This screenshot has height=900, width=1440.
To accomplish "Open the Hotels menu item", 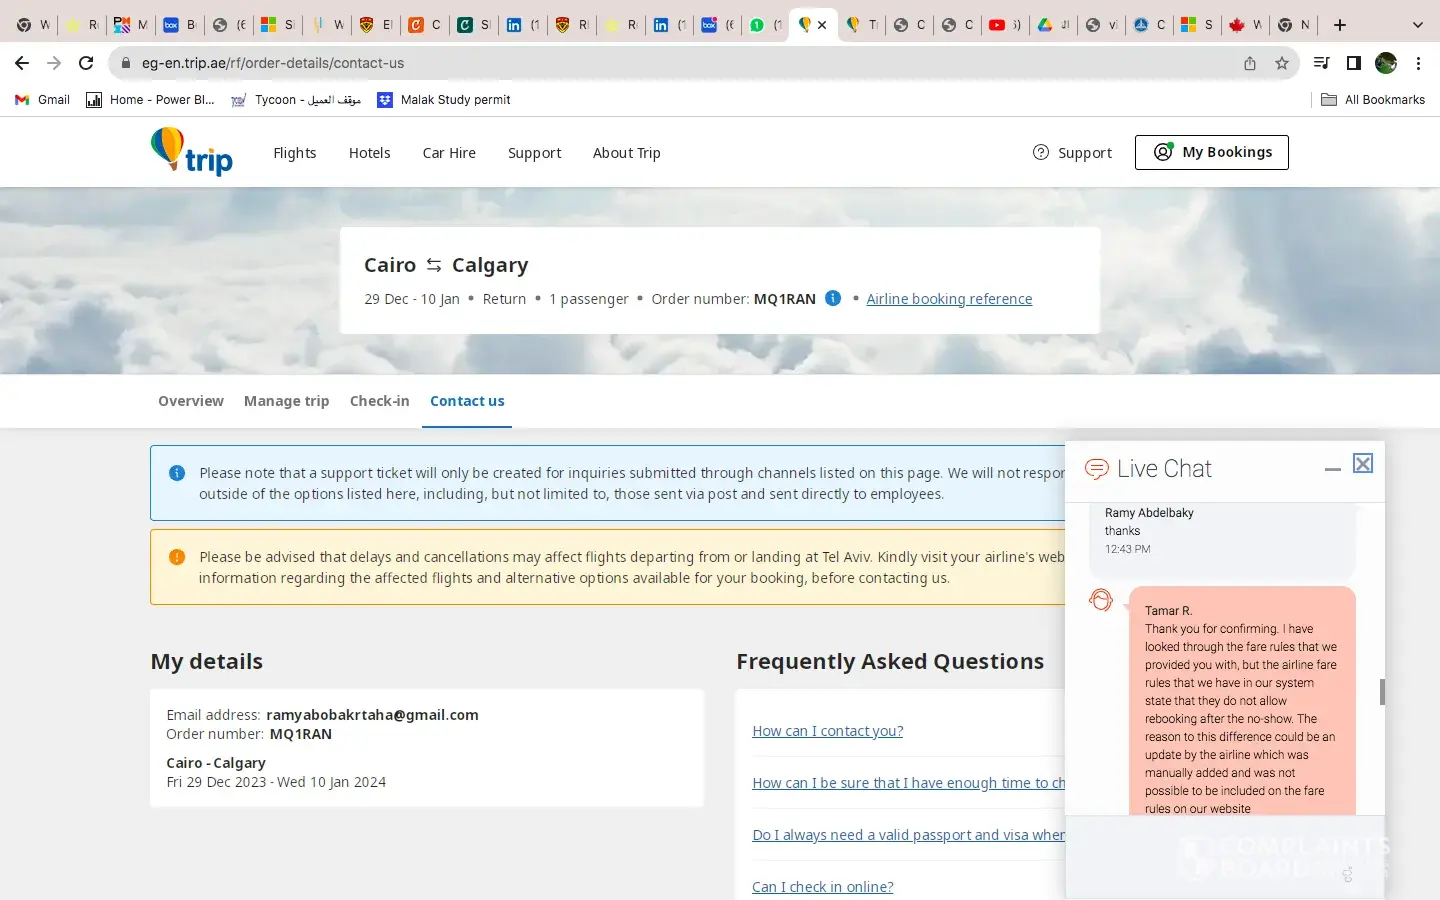I will (x=370, y=153).
